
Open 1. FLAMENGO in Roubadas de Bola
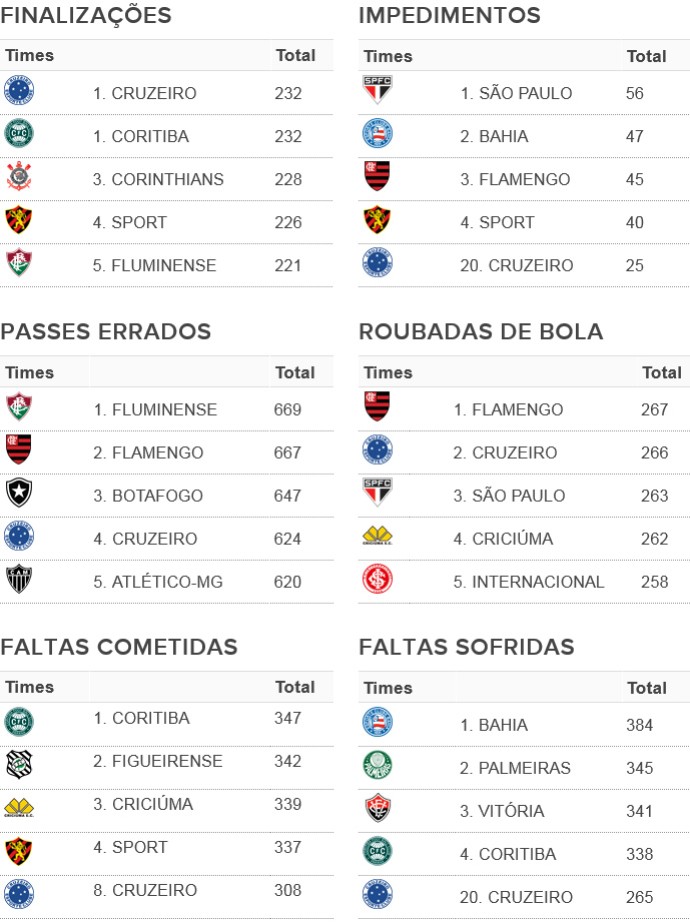coord(508,409)
